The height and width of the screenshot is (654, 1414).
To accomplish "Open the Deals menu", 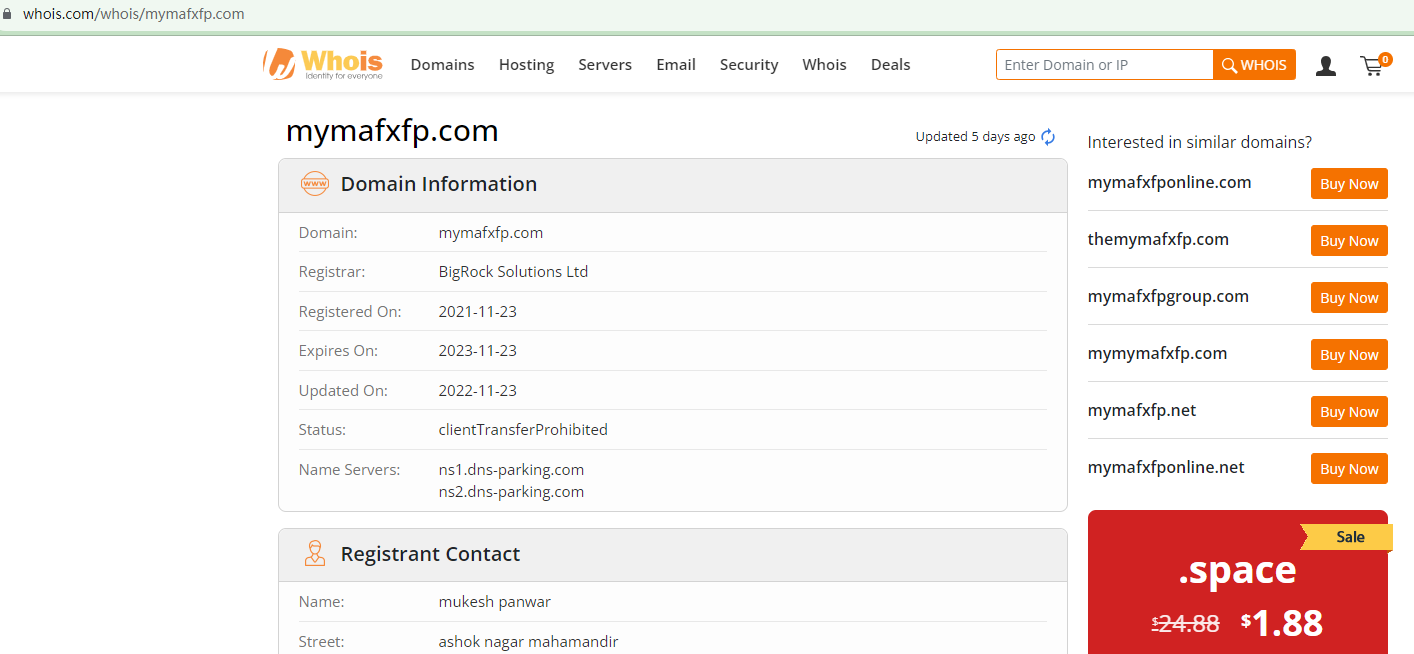I will pos(890,65).
